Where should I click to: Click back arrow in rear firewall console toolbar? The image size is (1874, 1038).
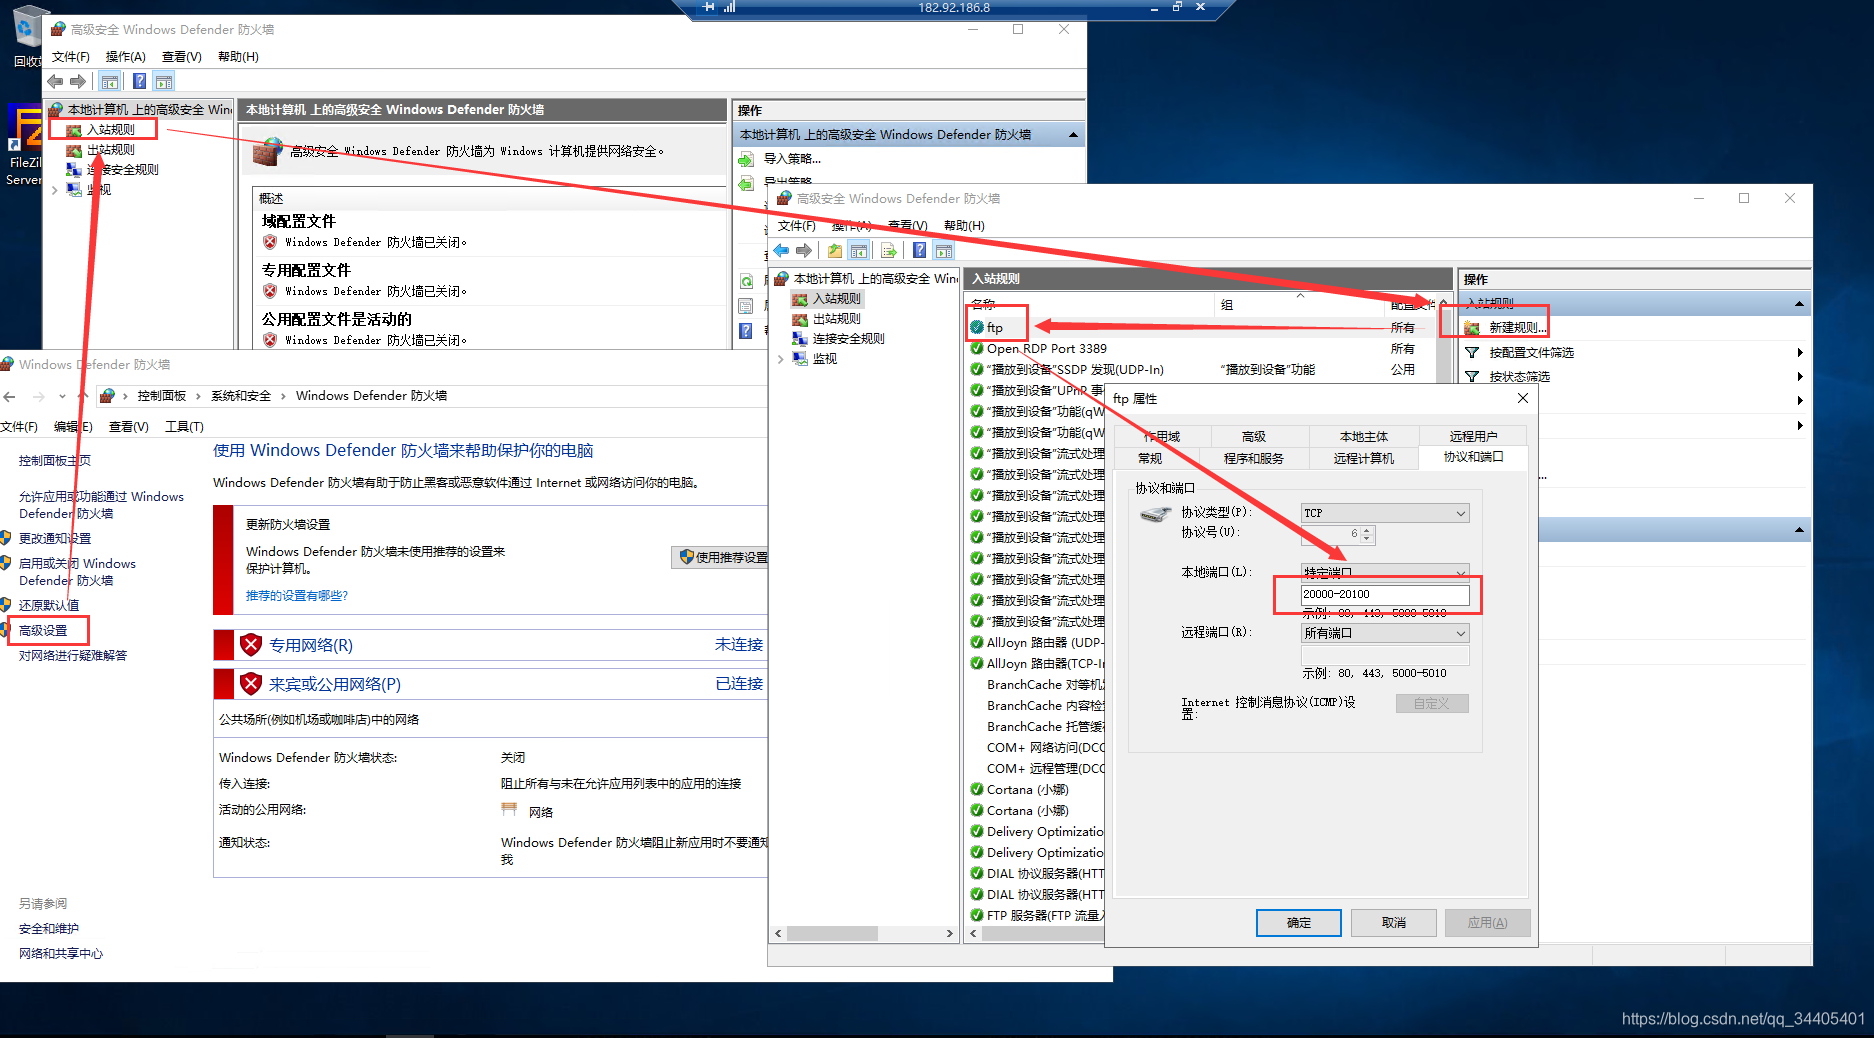[55, 81]
